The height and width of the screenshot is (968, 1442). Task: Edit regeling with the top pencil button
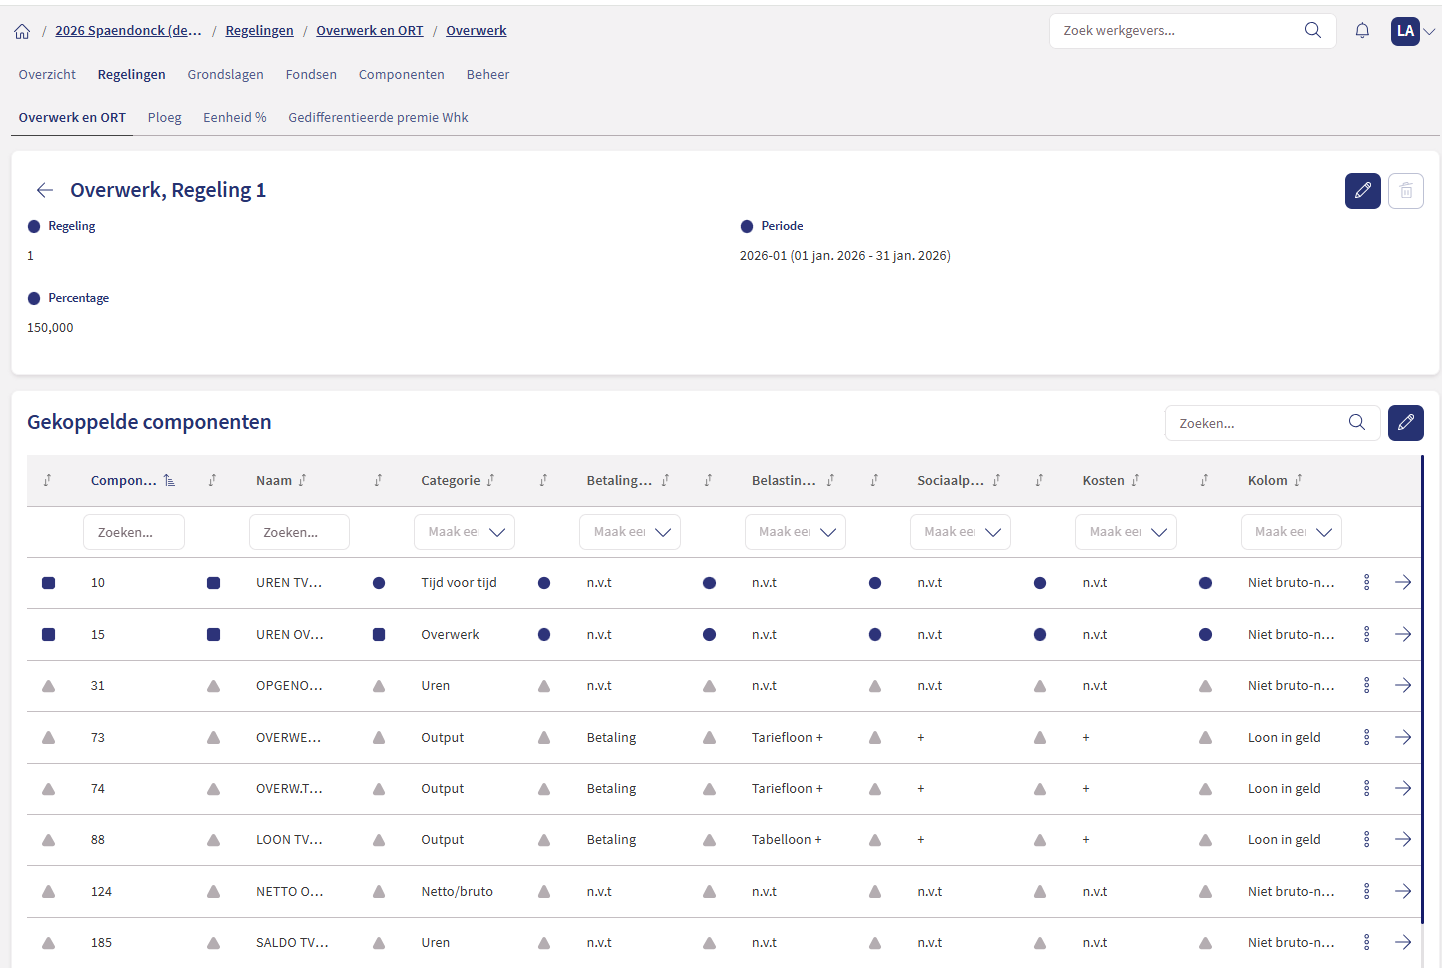1362,190
